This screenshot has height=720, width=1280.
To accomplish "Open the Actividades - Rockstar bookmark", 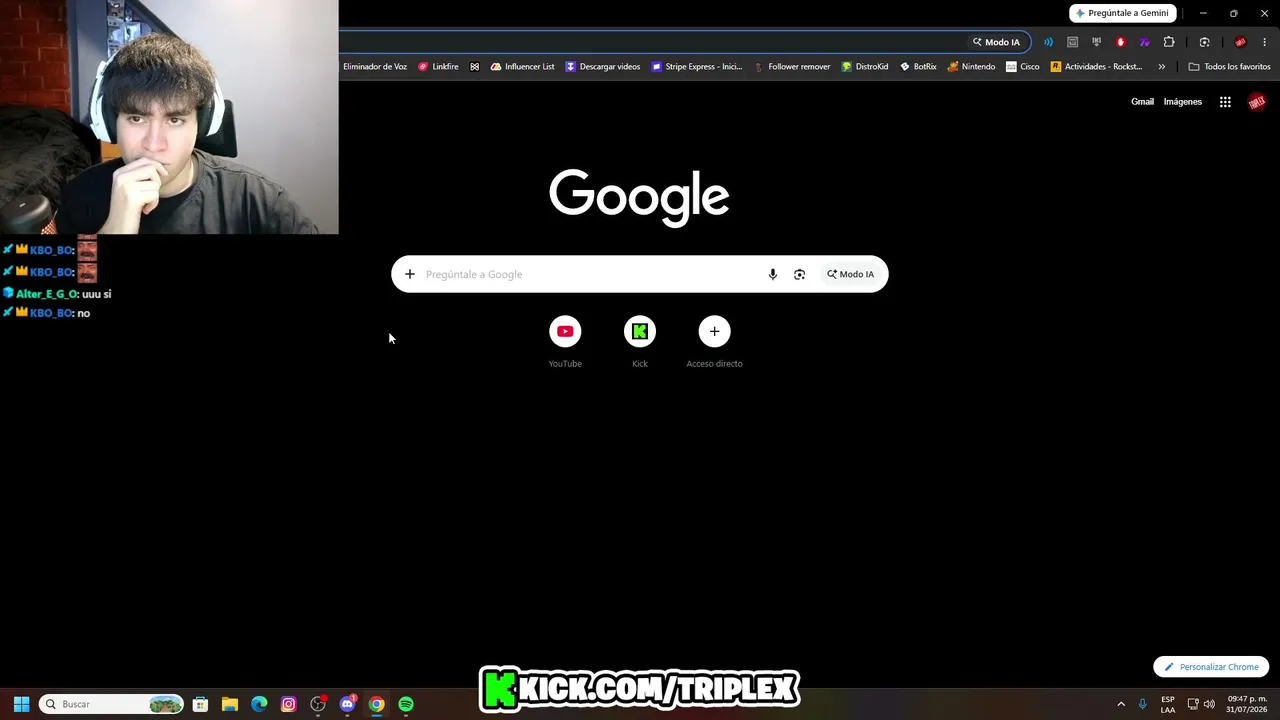I will point(1096,67).
